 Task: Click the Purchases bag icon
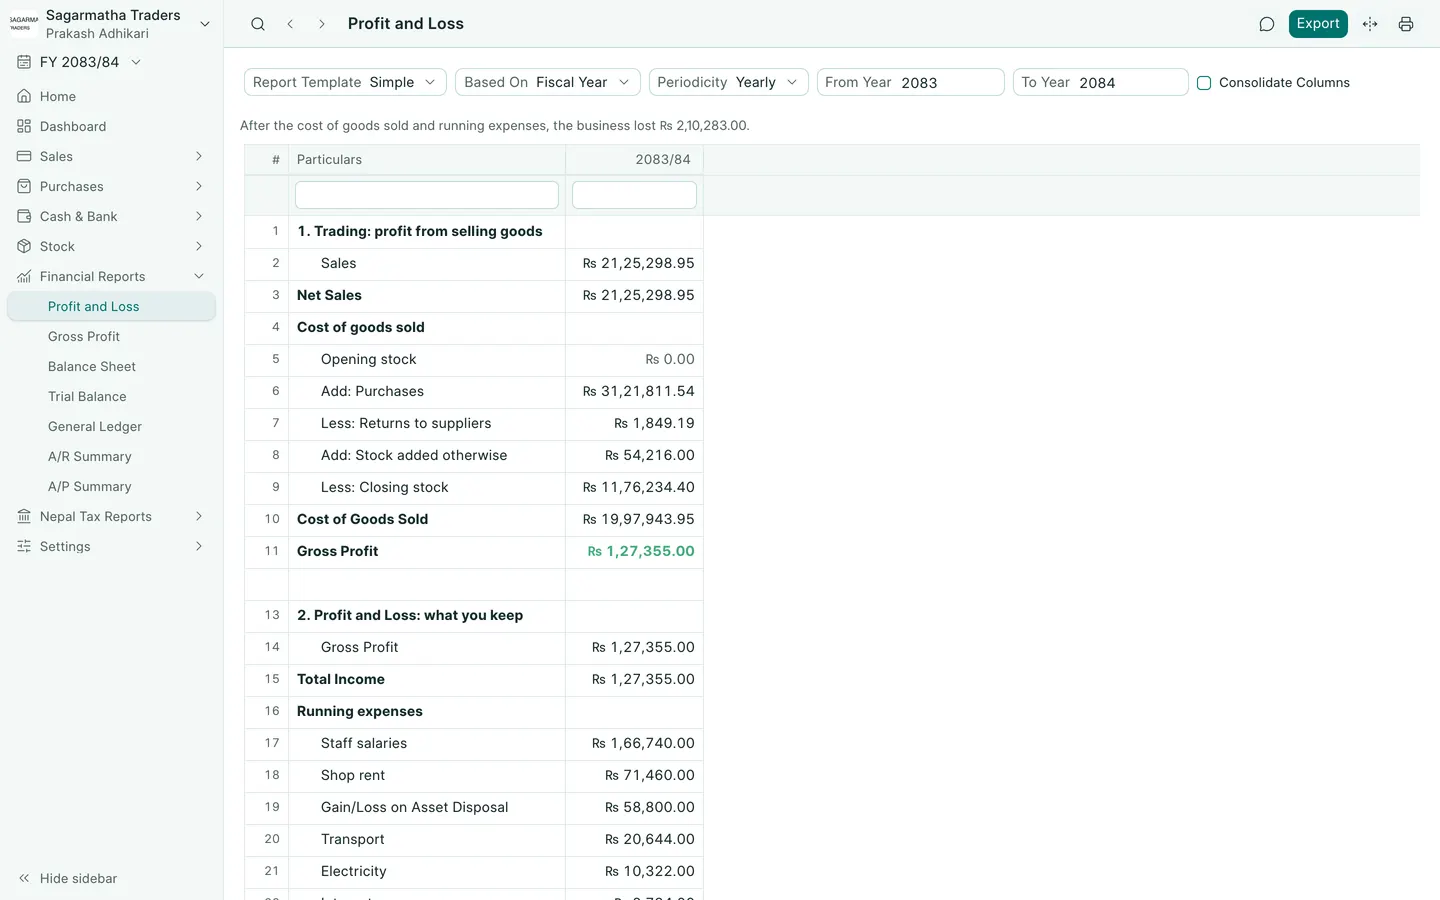pyautogui.click(x=24, y=186)
